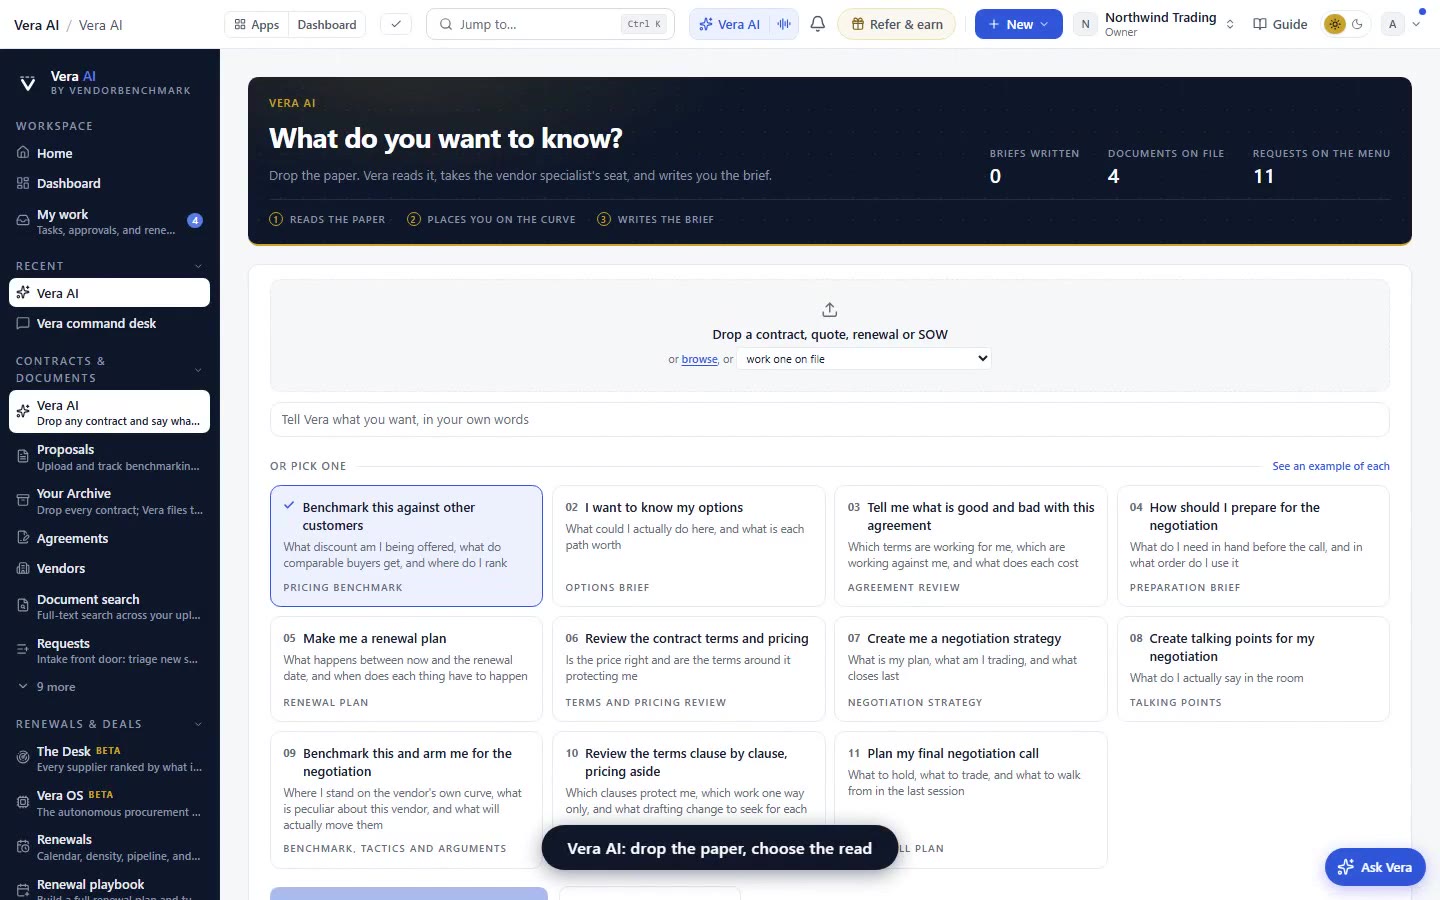This screenshot has height=900, width=1440.
Task: Collapse the Contracts & Documents section
Action: [198, 370]
